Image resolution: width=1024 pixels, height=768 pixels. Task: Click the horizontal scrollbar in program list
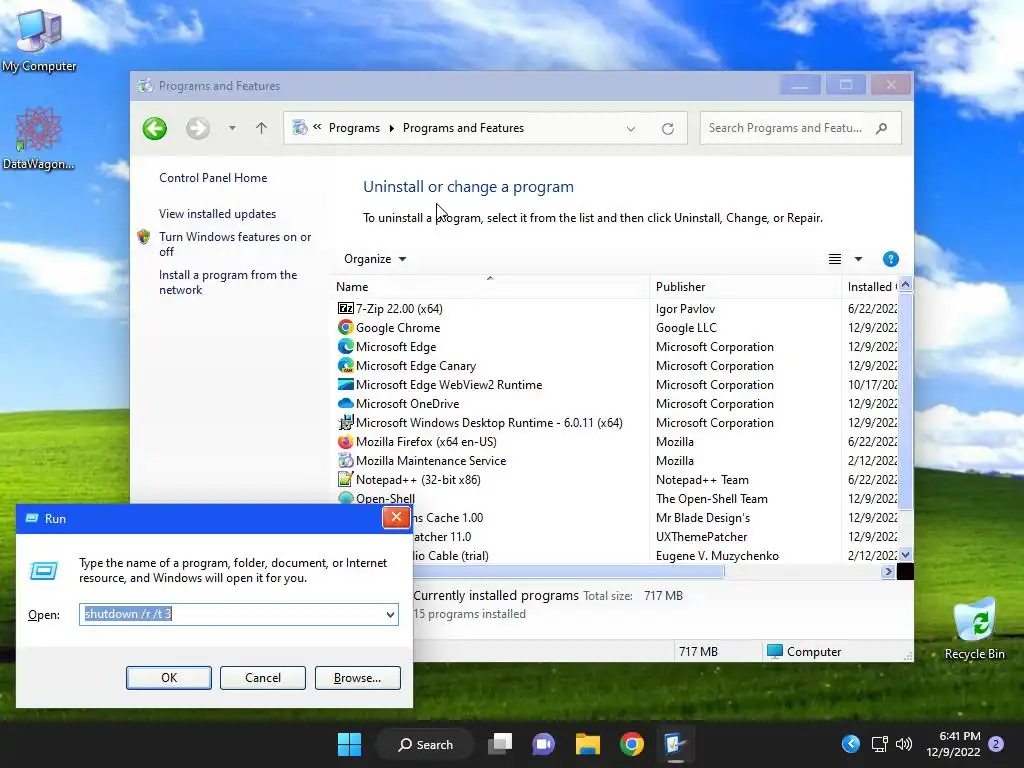pyautogui.click(x=568, y=571)
